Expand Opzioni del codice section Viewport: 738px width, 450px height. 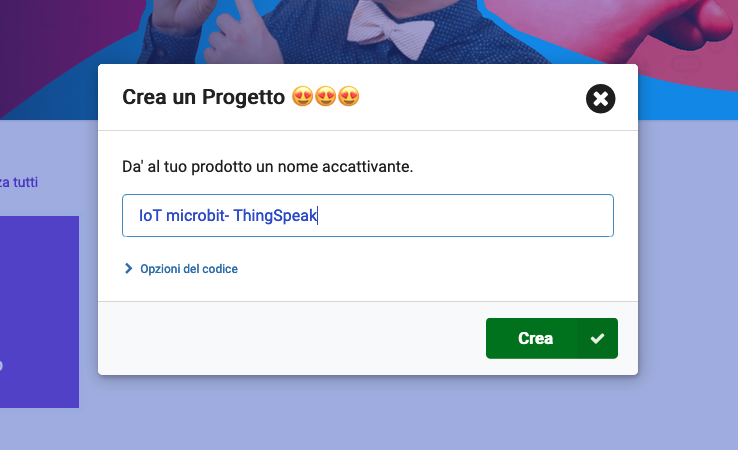tap(188, 269)
